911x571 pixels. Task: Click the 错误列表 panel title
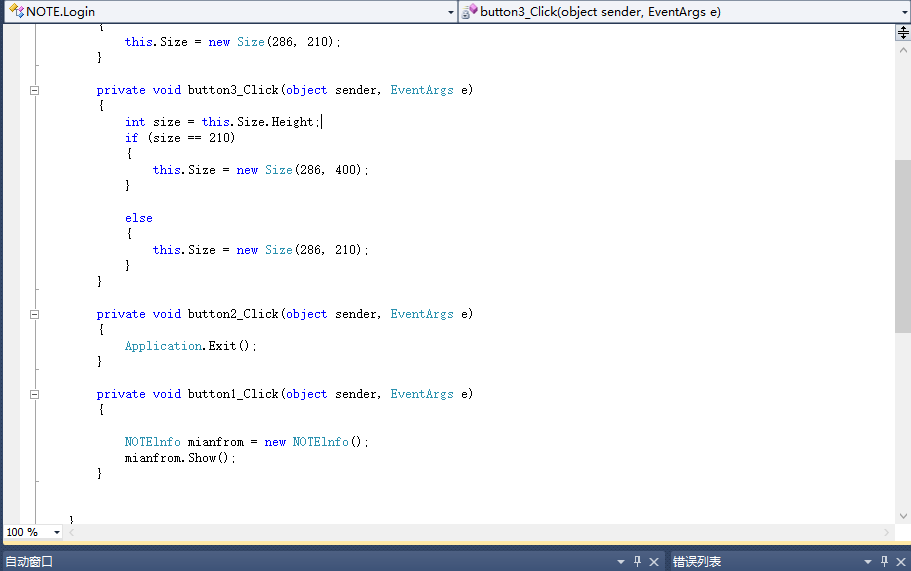[697, 562]
